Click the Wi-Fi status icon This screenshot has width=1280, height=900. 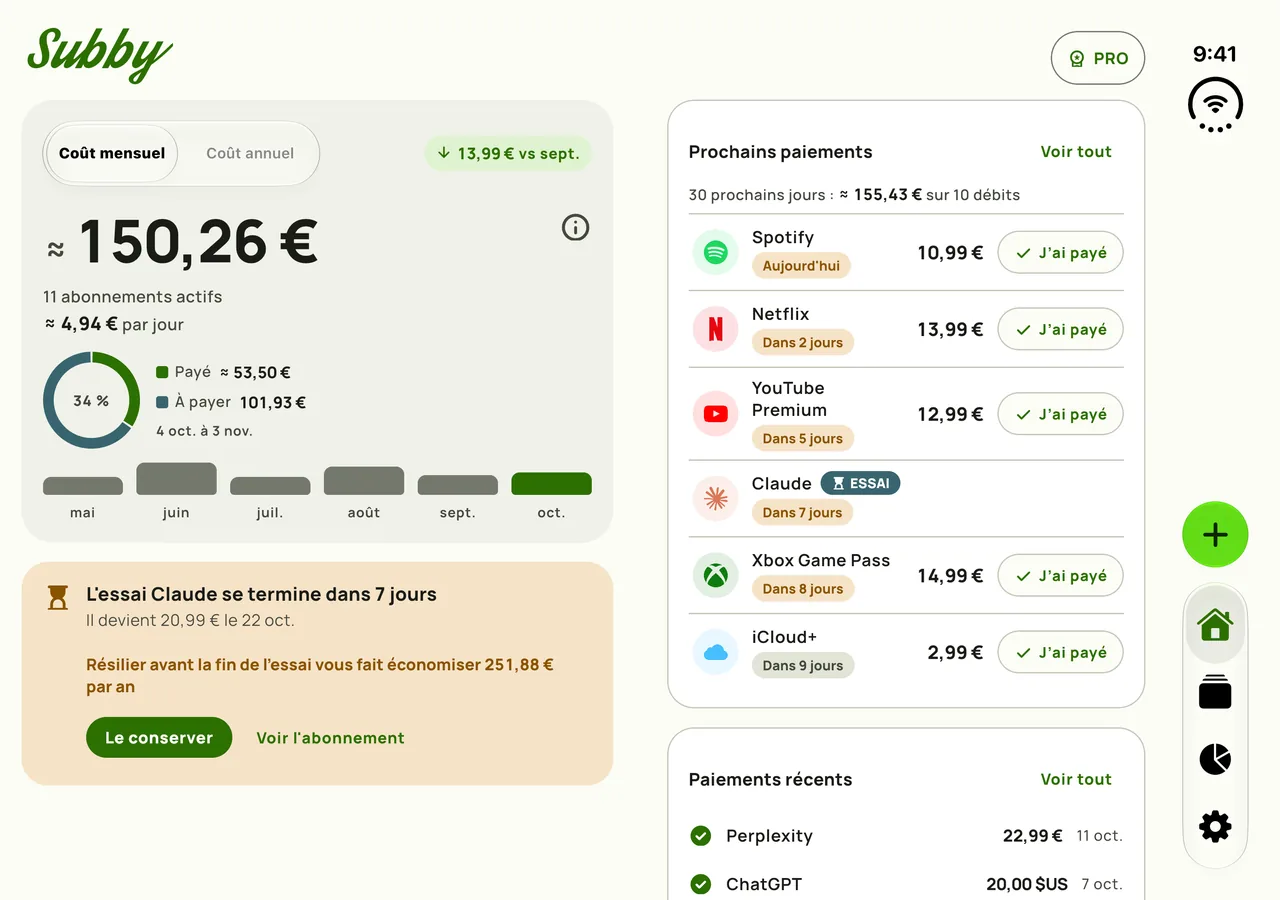(1215, 105)
